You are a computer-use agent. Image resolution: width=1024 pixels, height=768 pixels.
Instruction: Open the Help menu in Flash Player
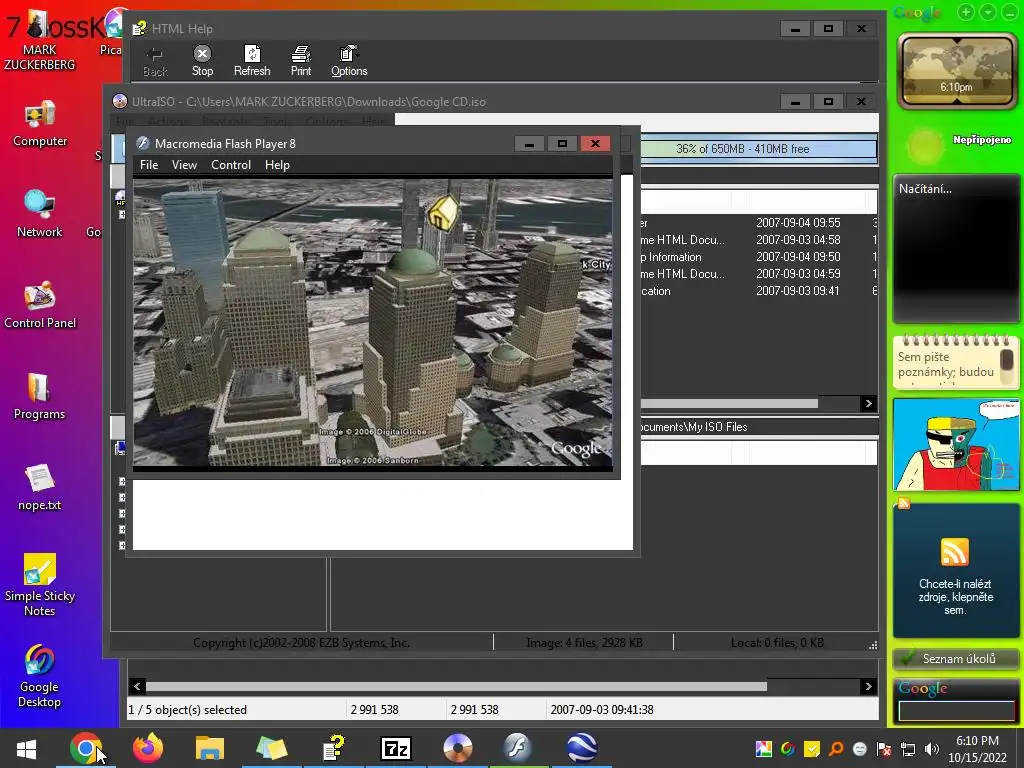[x=277, y=165]
